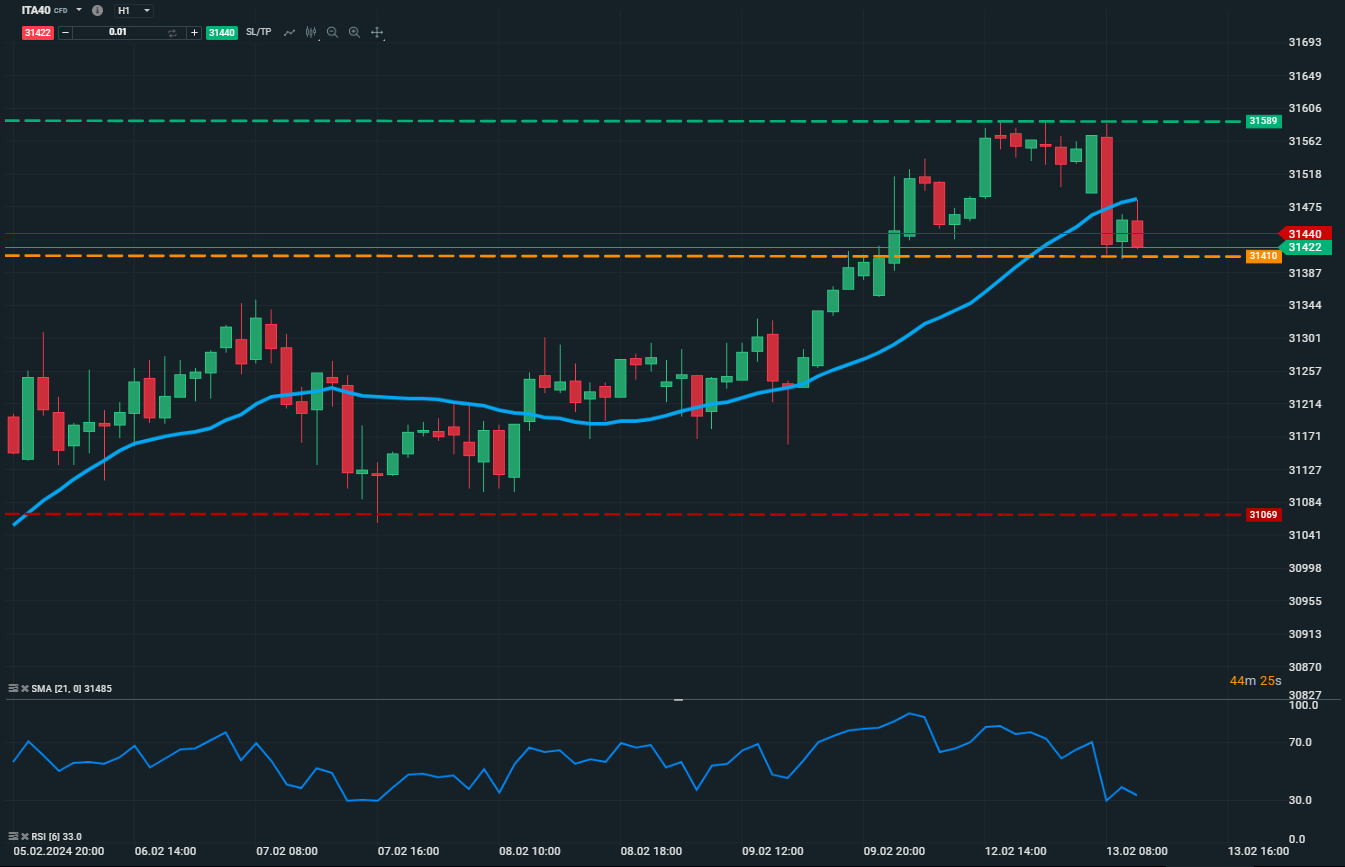Select the 31069 red level label
Image resolution: width=1345 pixels, height=867 pixels.
(x=1263, y=515)
